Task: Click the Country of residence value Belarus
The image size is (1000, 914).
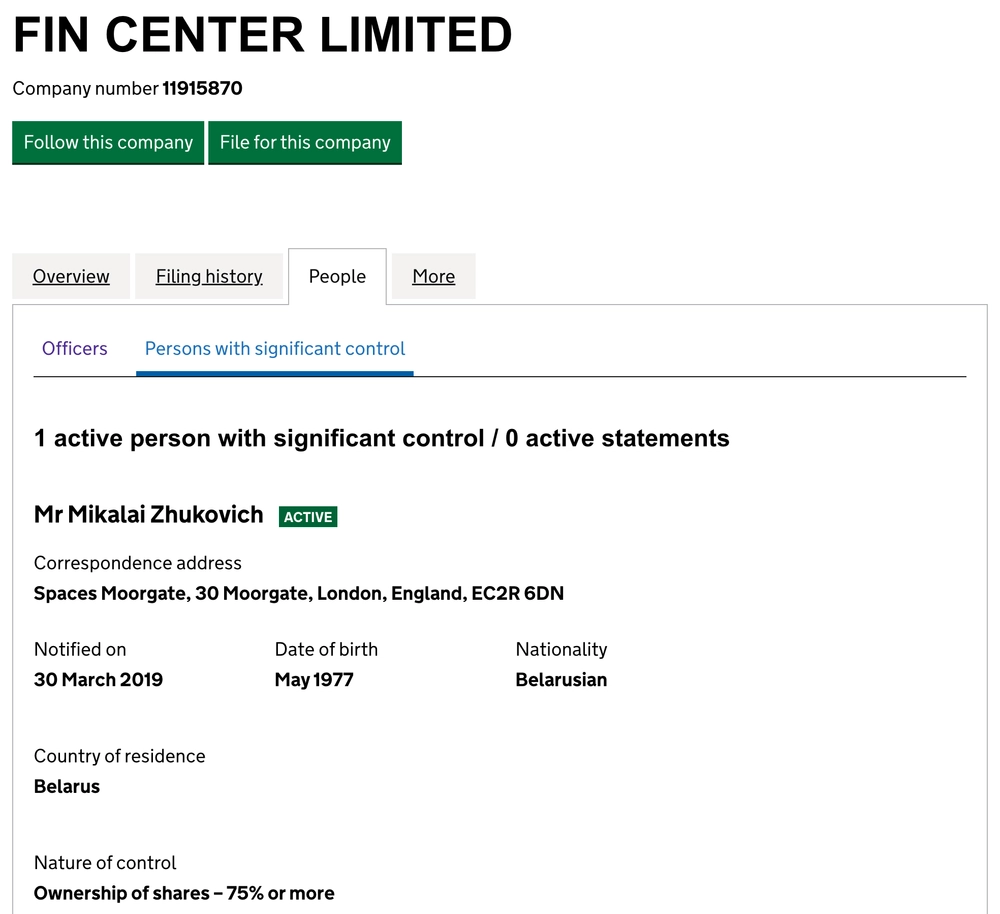Action: (x=66, y=786)
